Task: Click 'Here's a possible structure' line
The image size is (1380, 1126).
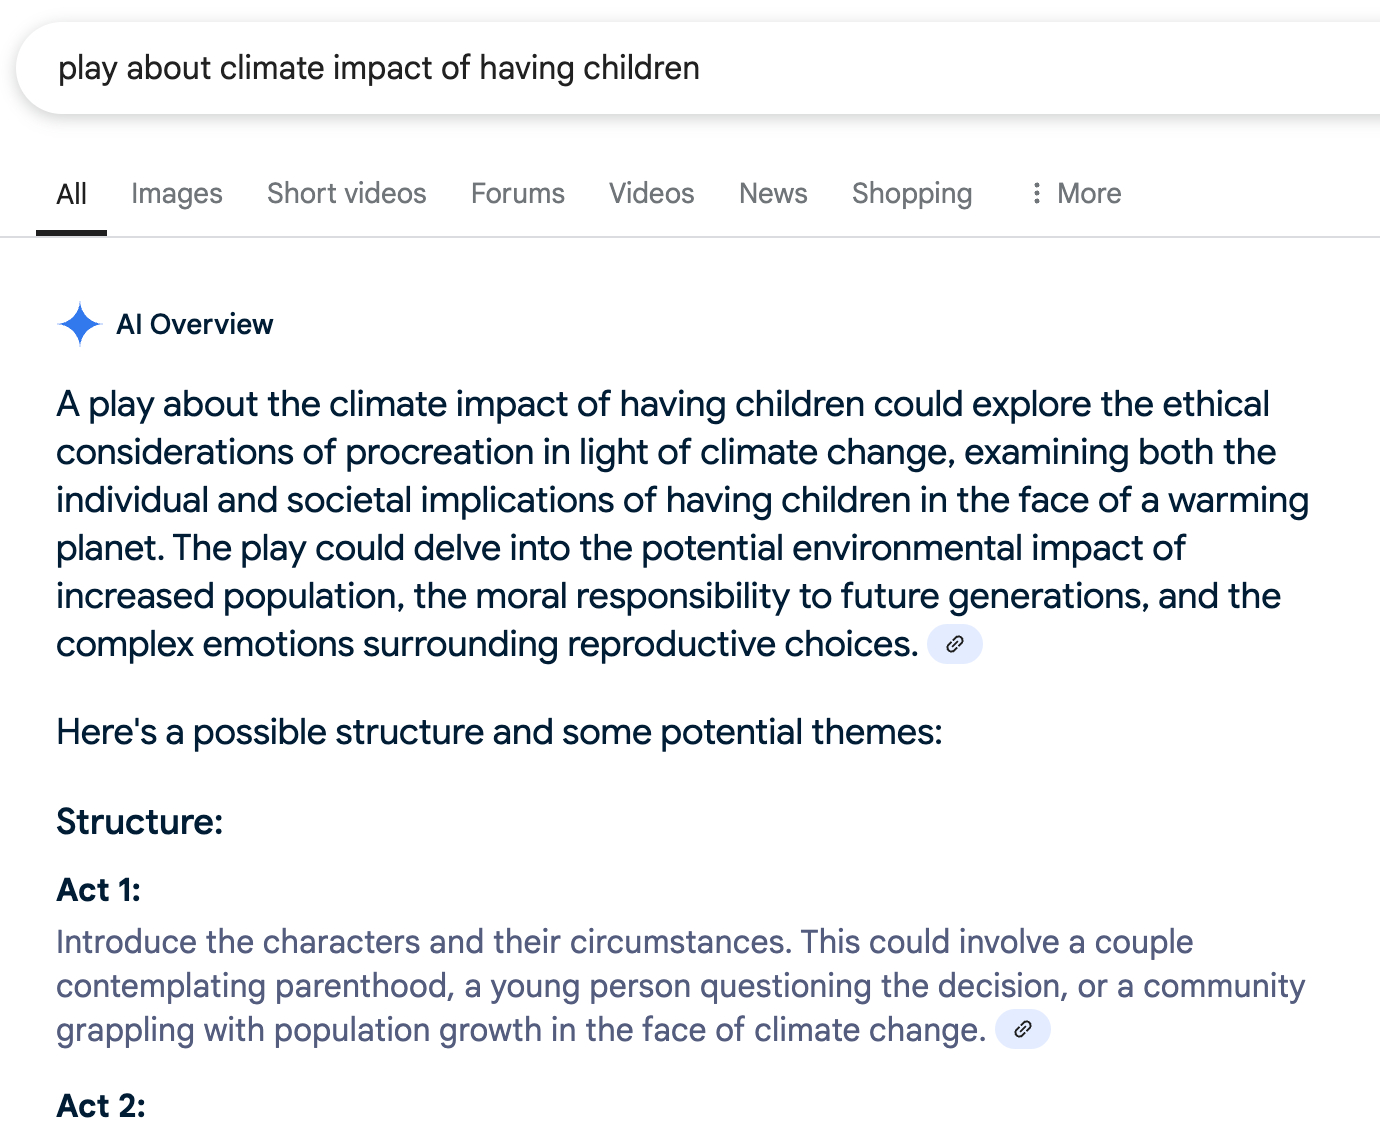Action: click(x=498, y=732)
